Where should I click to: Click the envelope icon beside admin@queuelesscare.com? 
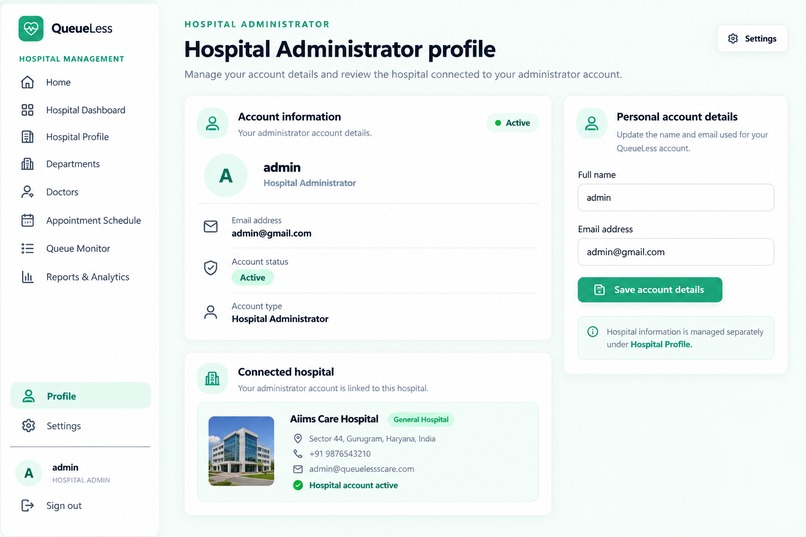298,469
